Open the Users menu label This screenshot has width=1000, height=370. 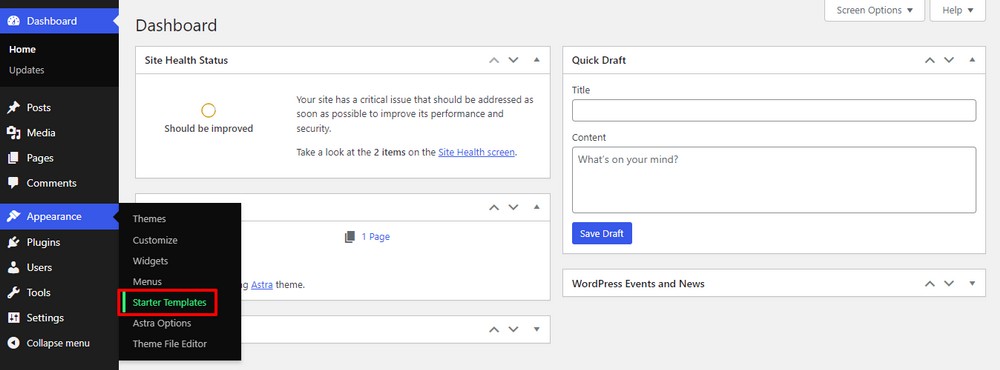coord(40,267)
